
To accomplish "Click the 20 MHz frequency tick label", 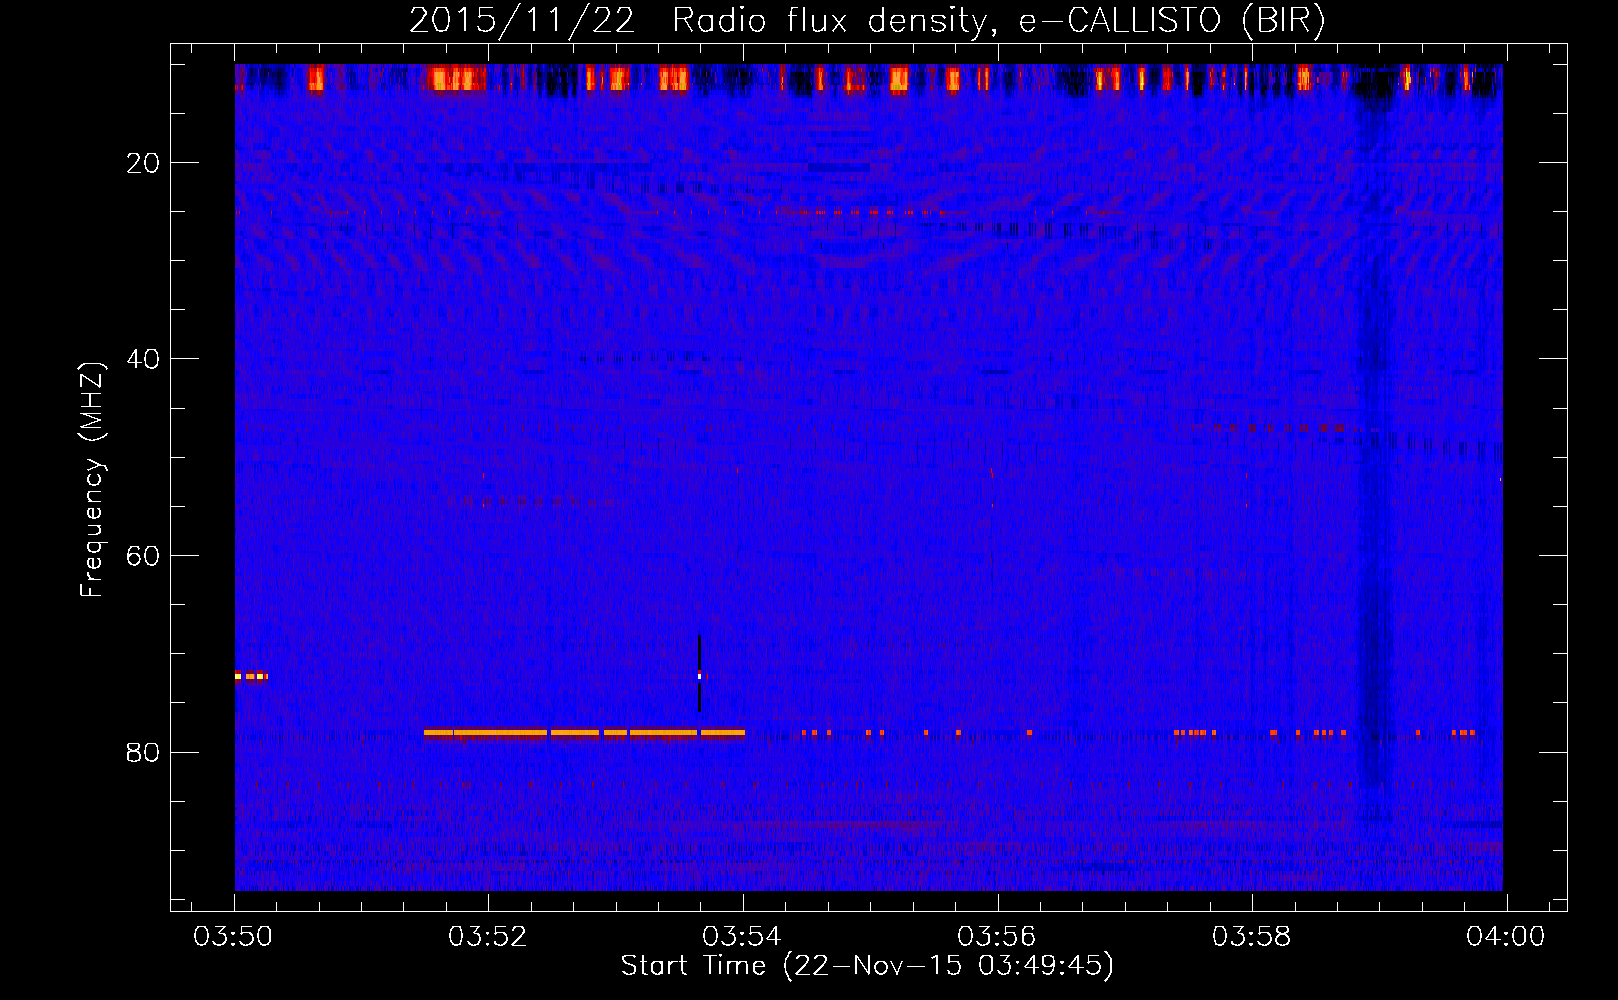I will tap(143, 163).
